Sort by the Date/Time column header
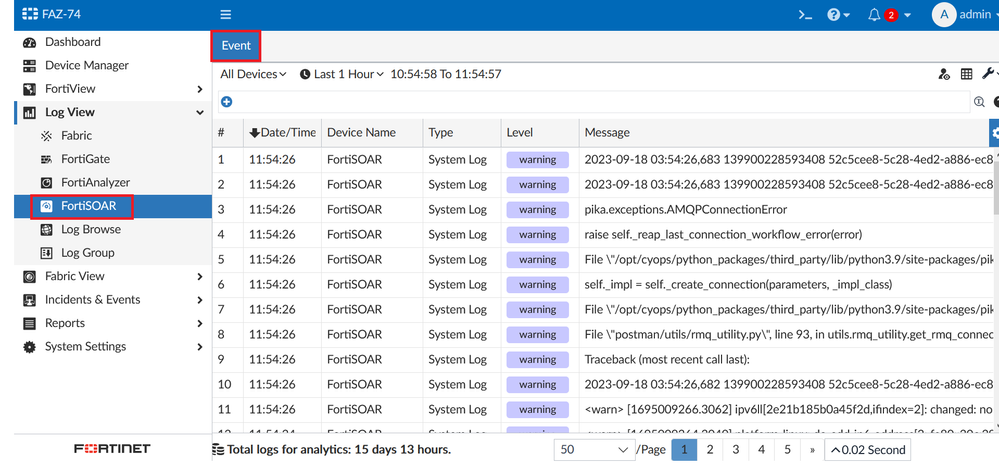This screenshot has height=463, width=999. pyautogui.click(x=282, y=132)
